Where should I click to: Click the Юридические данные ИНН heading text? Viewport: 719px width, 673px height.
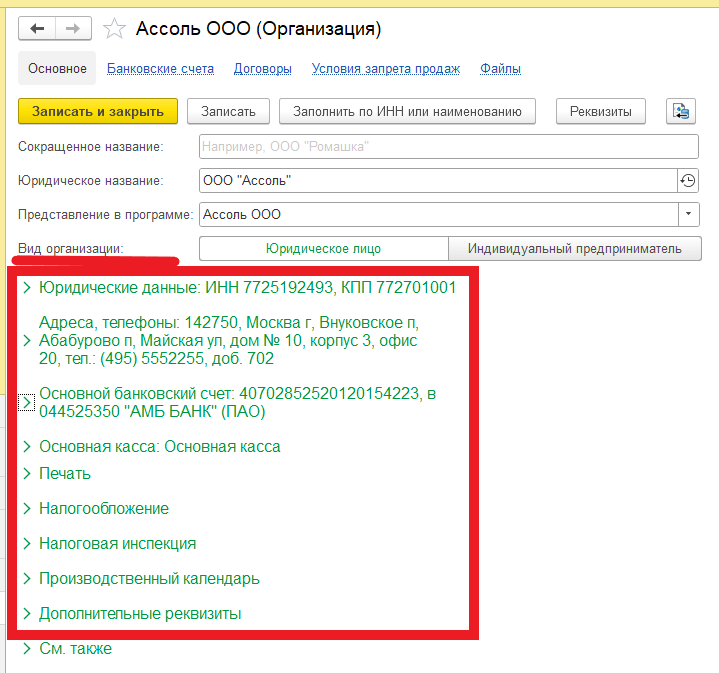click(248, 287)
